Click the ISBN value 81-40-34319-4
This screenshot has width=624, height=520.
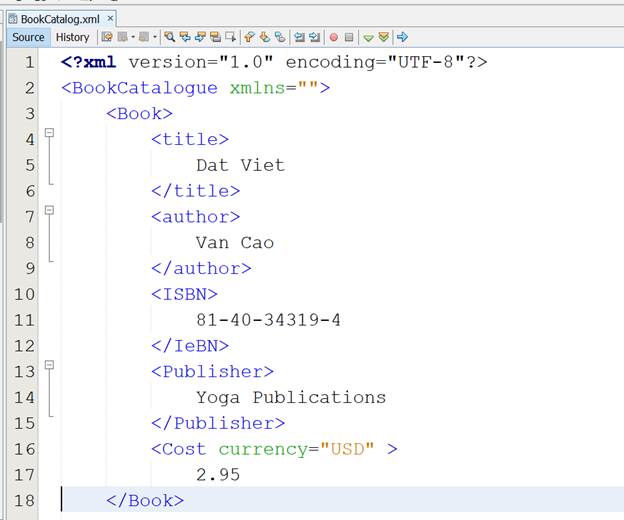[x=269, y=320]
